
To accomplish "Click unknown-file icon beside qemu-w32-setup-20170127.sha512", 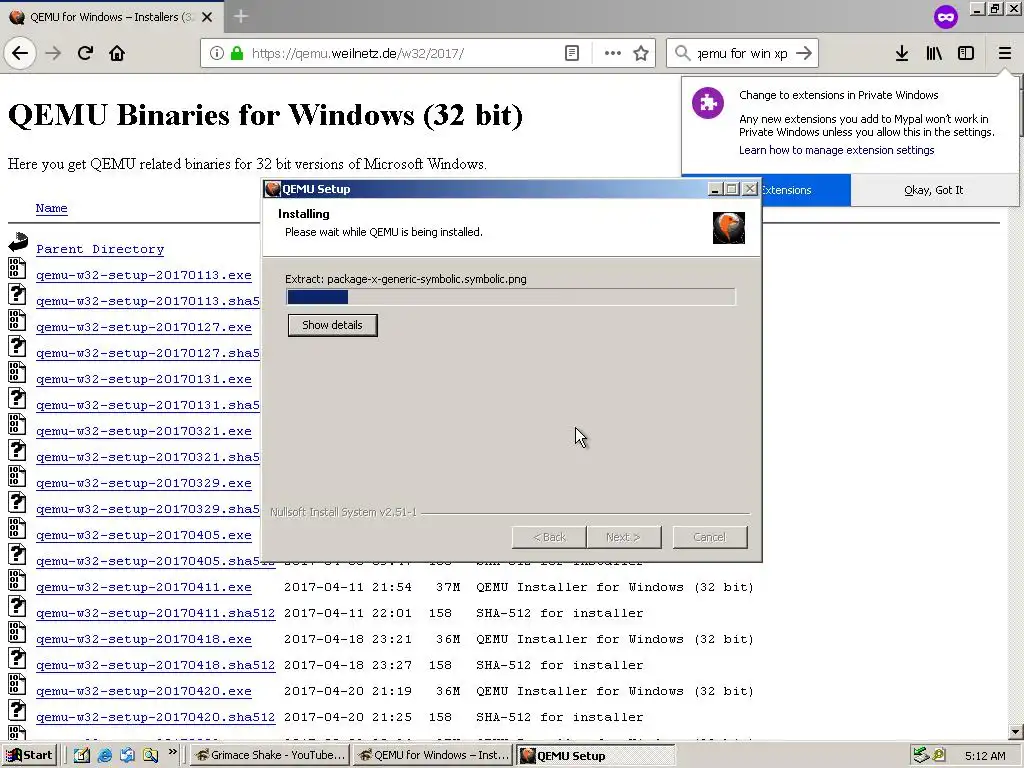I will pos(18,346).
